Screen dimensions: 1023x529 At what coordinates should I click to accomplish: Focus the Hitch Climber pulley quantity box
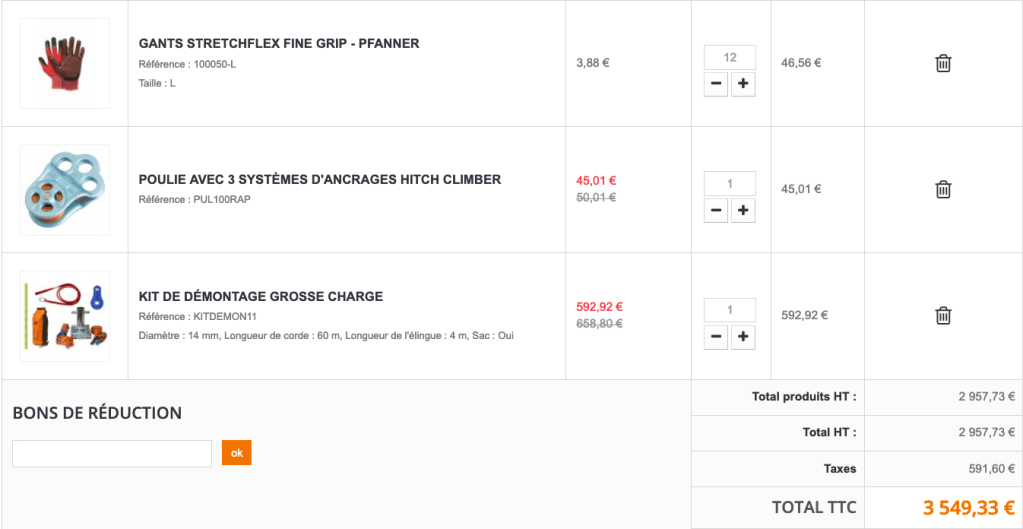click(x=730, y=184)
